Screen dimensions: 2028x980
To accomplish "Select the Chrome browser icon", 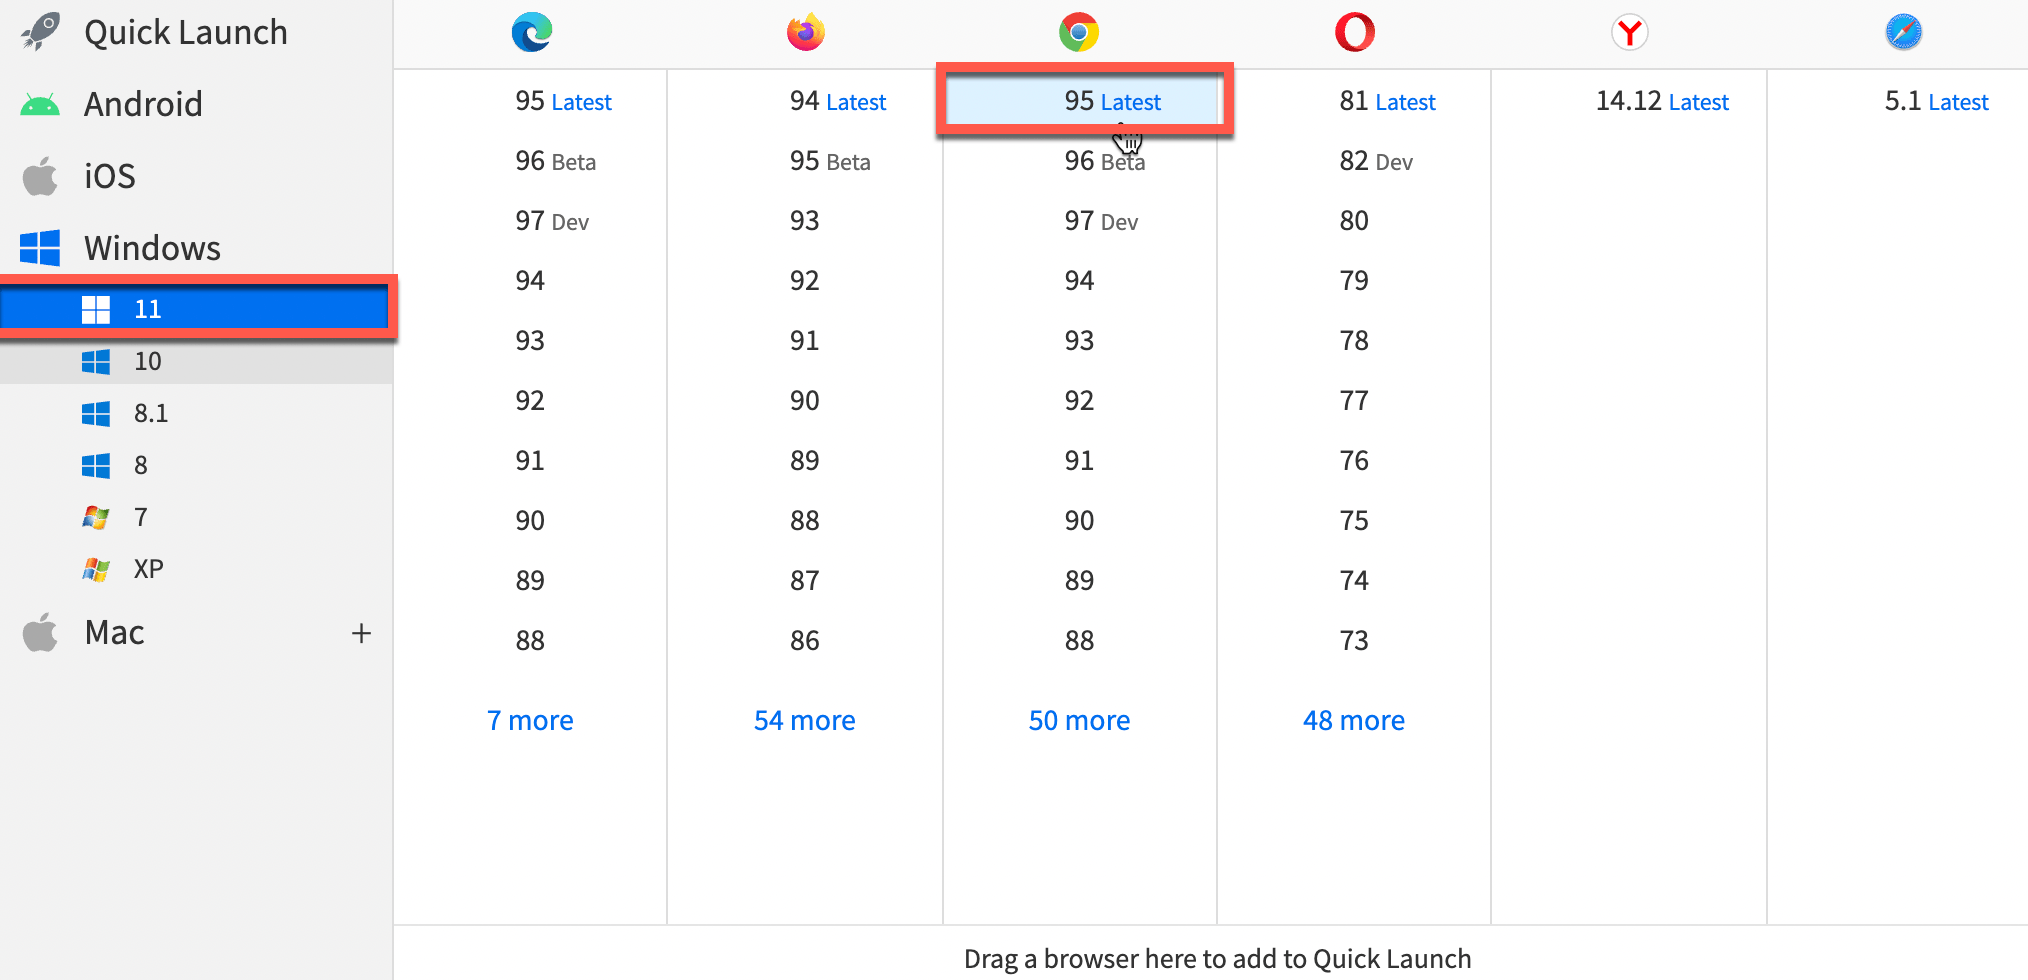I will click(x=1079, y=32).
